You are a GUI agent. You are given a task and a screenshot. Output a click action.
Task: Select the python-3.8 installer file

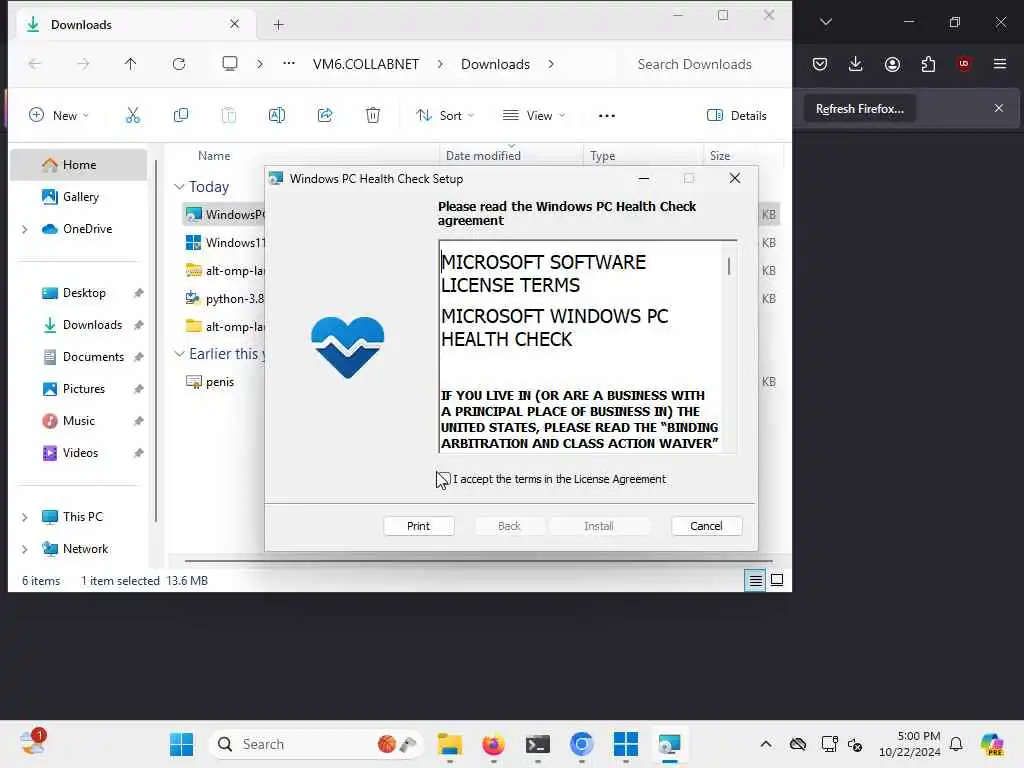coord(225,298)
